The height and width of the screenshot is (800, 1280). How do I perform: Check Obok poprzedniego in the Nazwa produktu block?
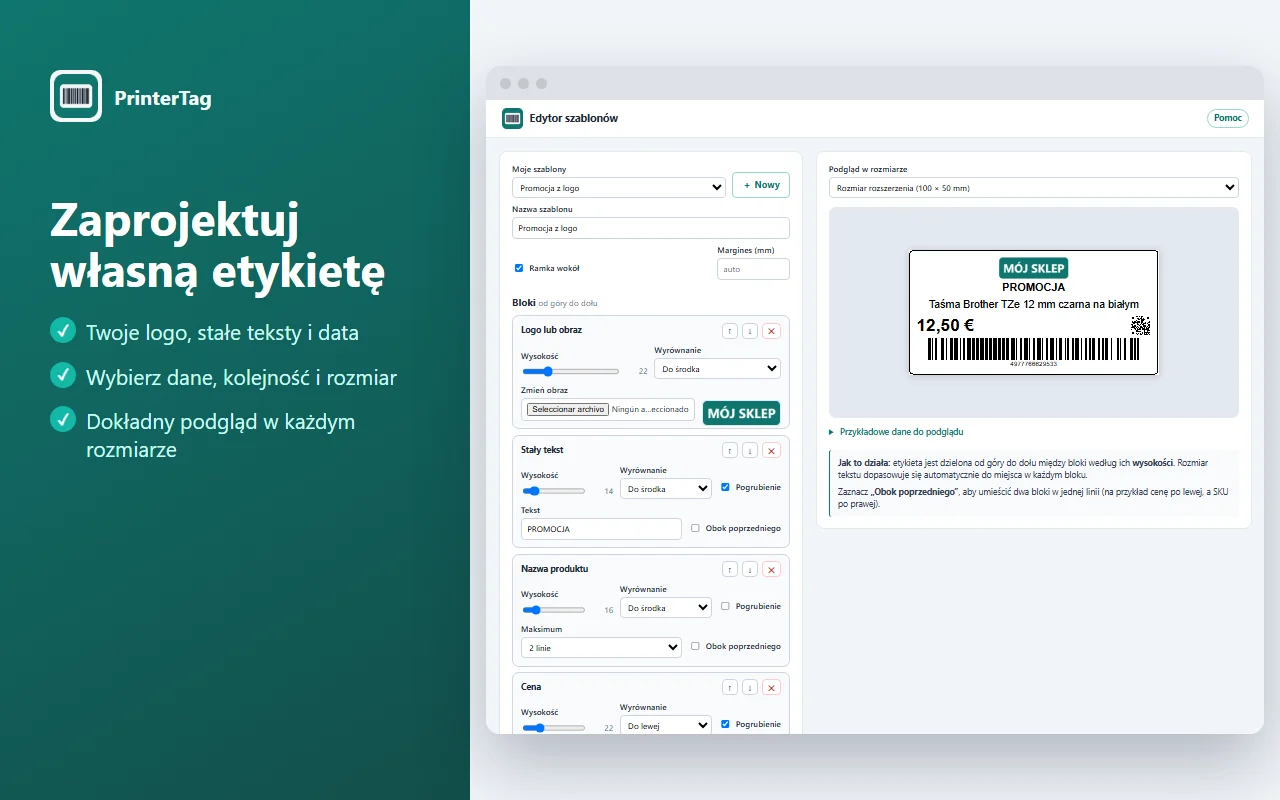pos(695,647)
